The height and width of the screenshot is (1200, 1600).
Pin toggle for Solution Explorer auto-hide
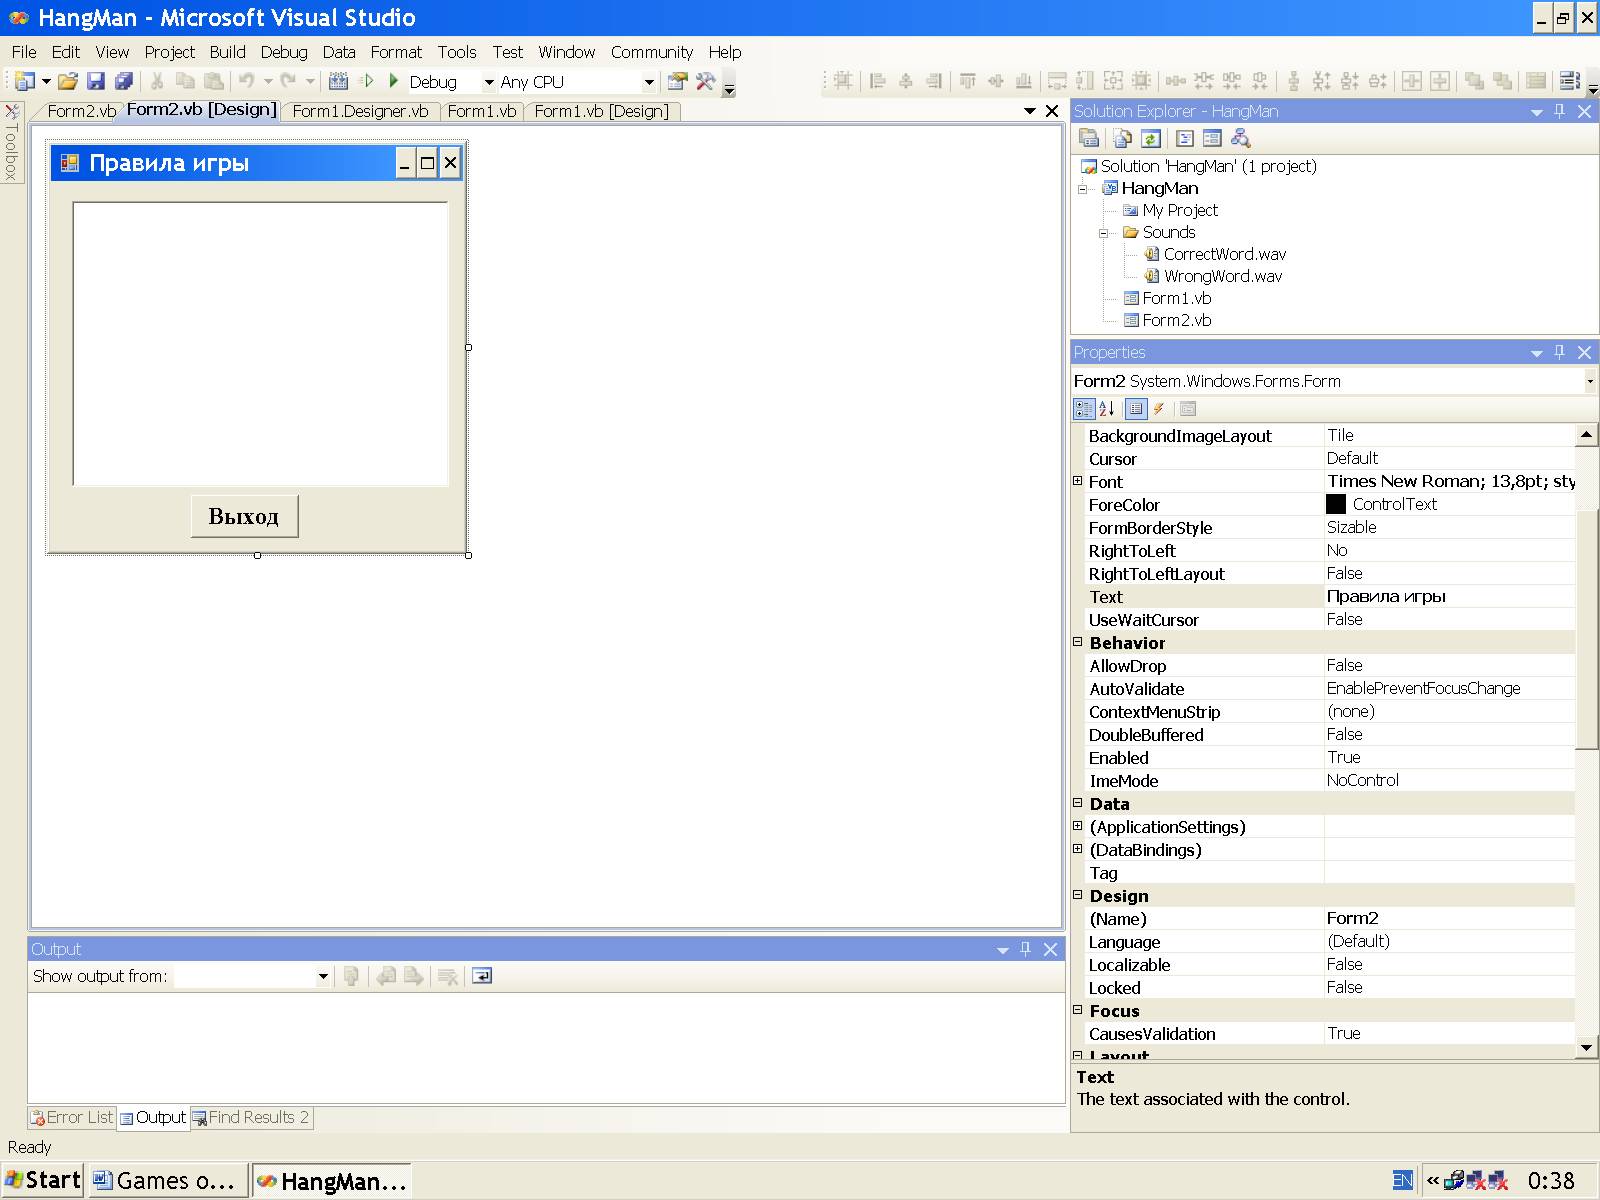[1559, 111]
